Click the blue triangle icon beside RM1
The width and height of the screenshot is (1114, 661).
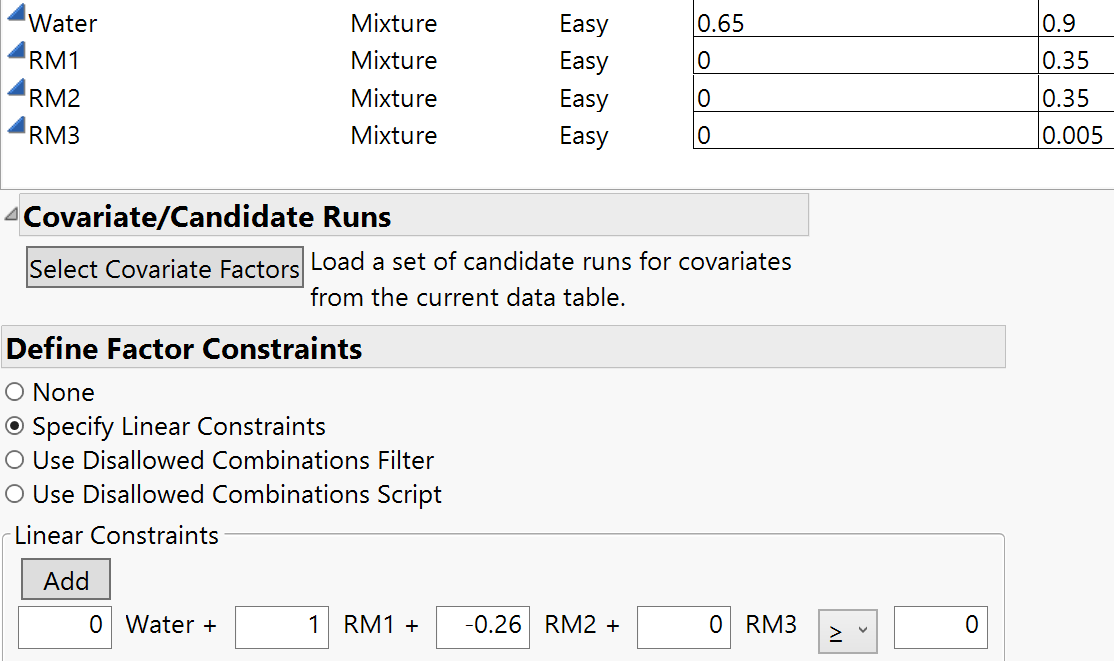(x=16, y=54)
